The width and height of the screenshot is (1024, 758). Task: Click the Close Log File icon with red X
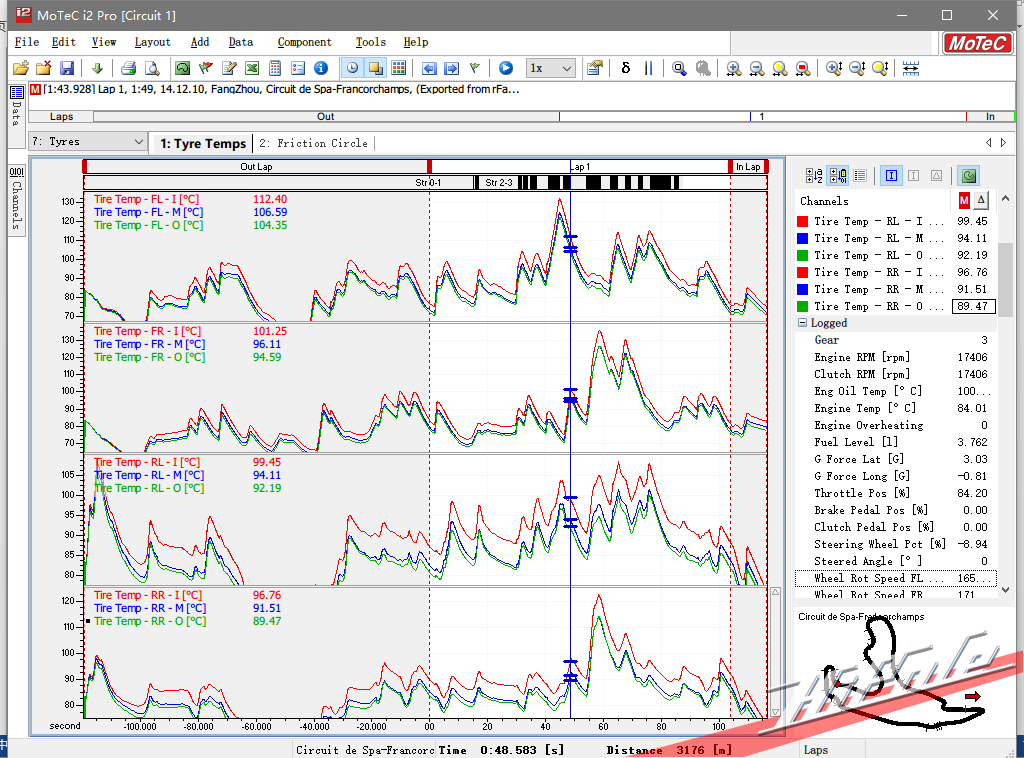pos(44,68)
